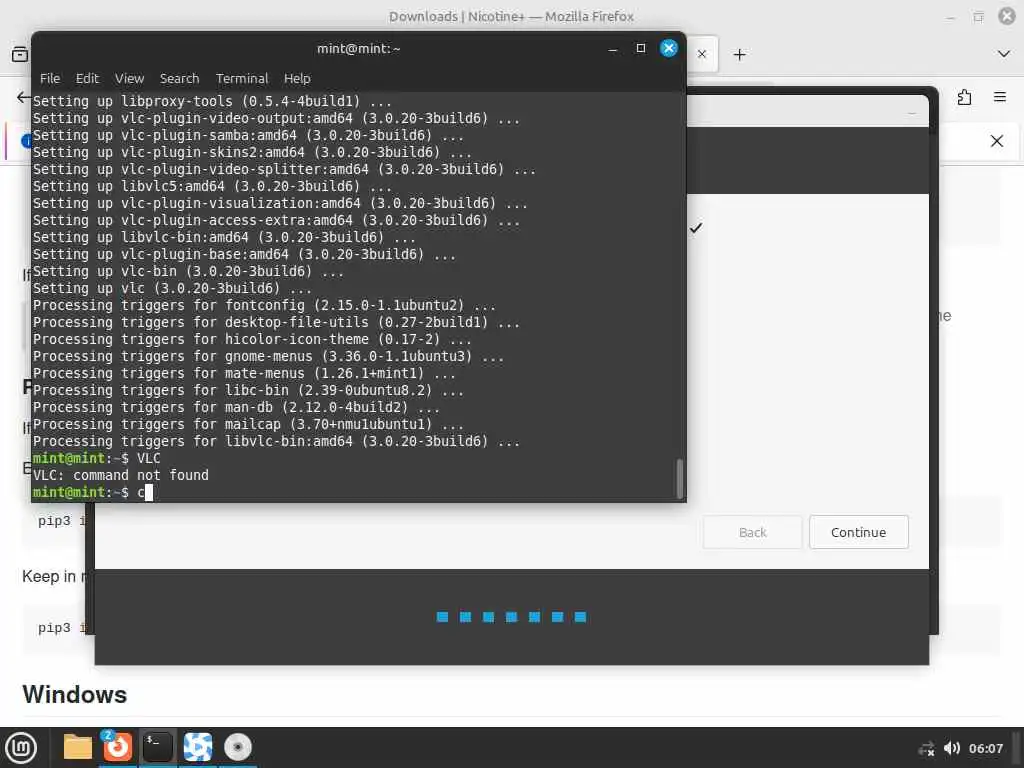This screenshot has height=768, width=1024.
Task: Click the Windows heading in Firefox page
Action: [74, 695]
